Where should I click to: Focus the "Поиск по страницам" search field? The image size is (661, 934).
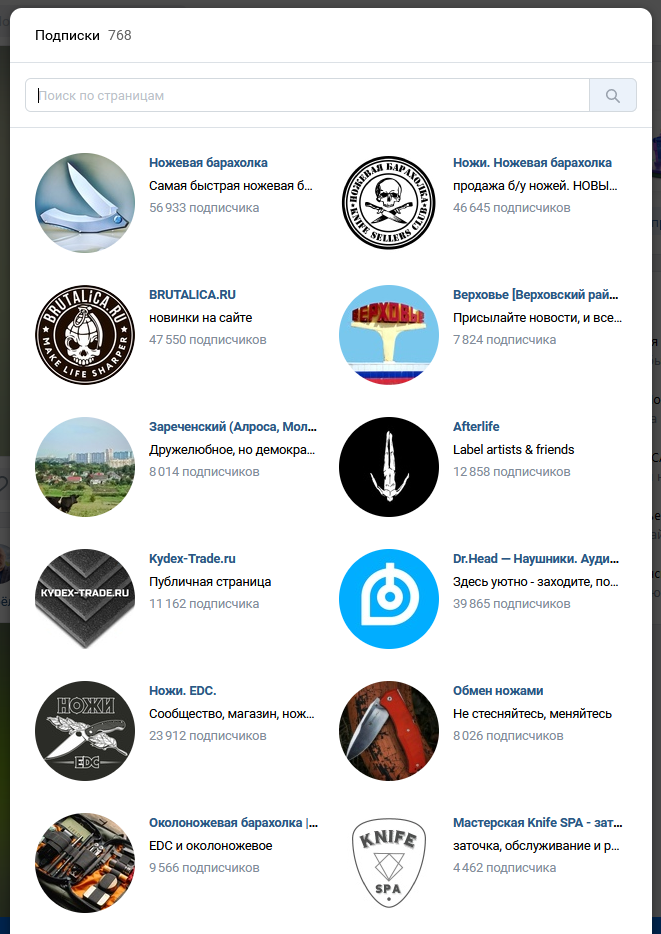(307, 95)
